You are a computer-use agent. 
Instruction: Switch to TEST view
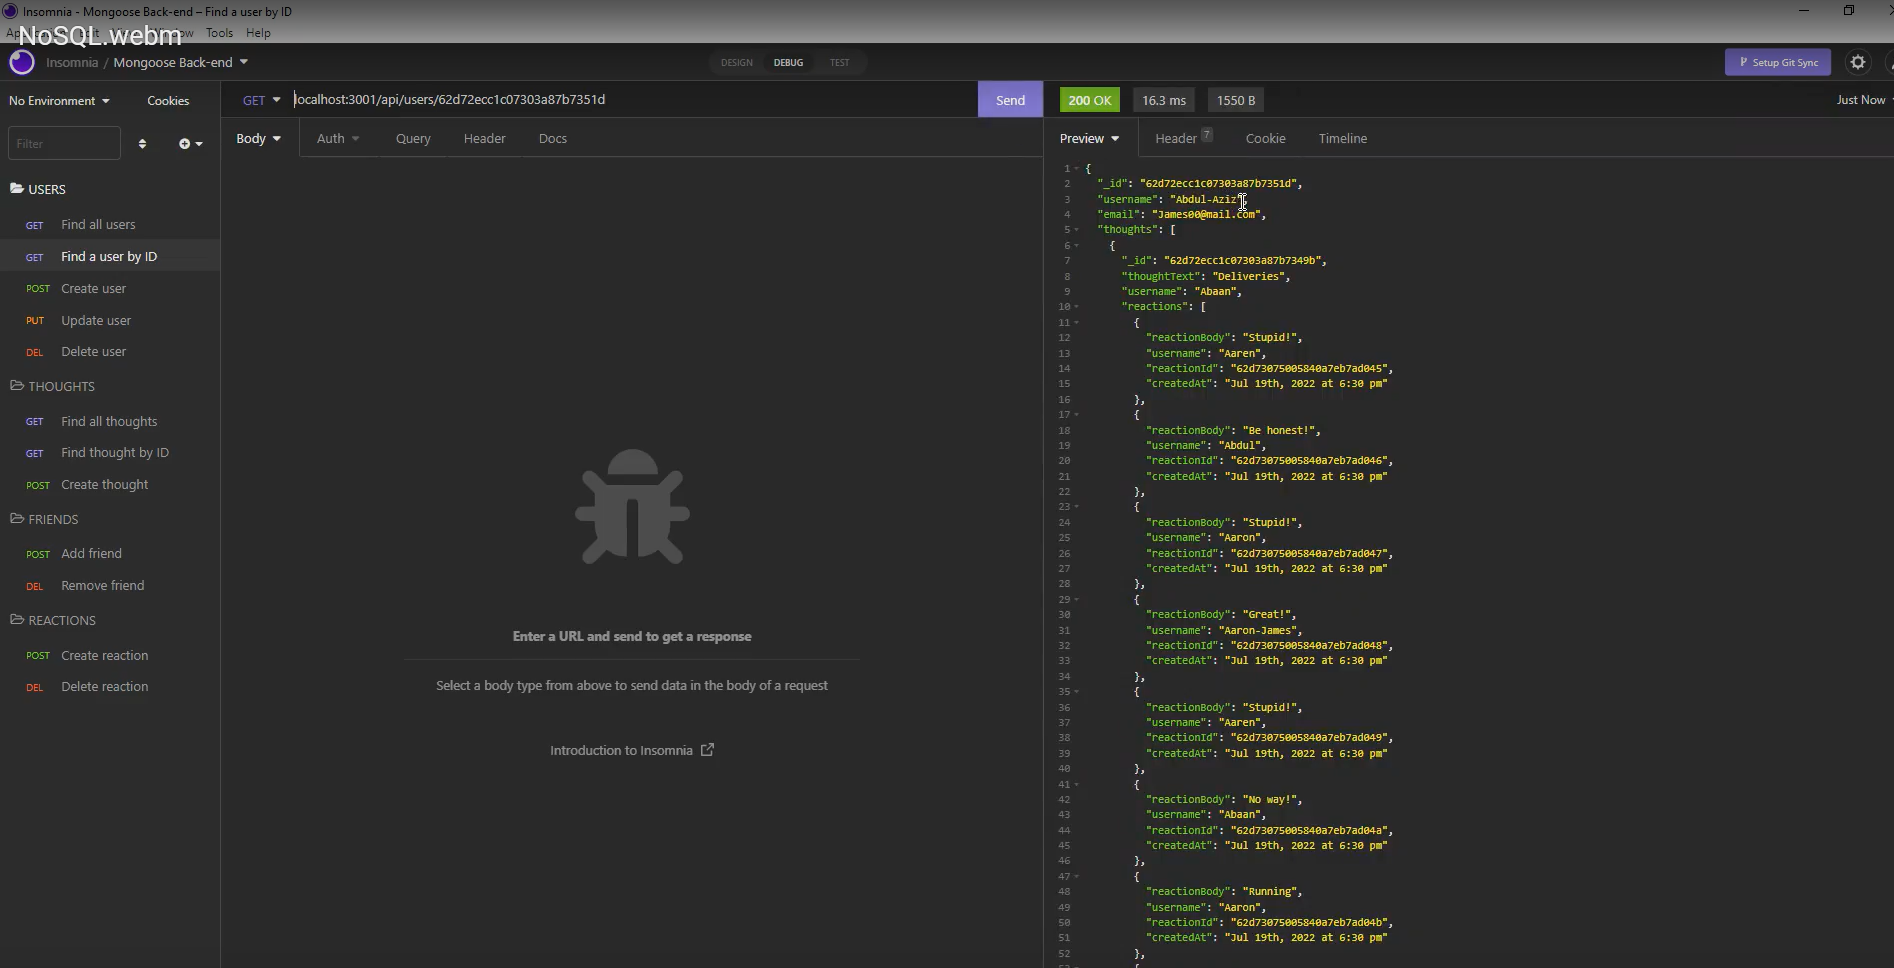coord(839,62)
